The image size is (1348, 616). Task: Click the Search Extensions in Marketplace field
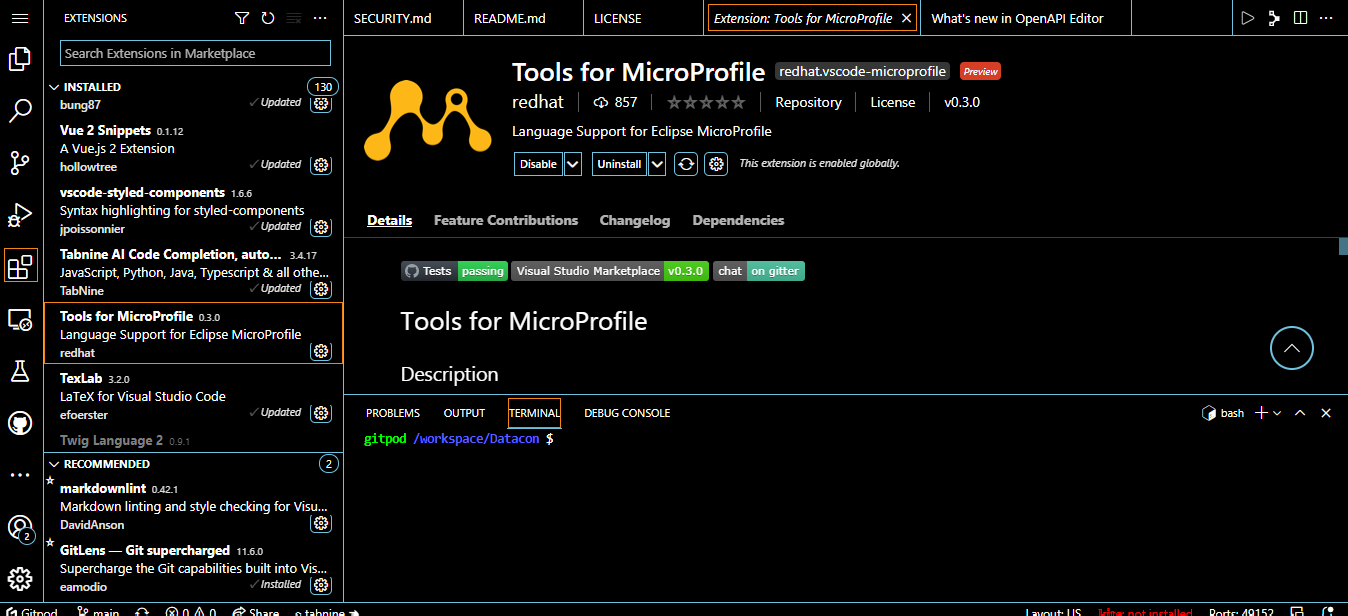[x=195, y=53]
